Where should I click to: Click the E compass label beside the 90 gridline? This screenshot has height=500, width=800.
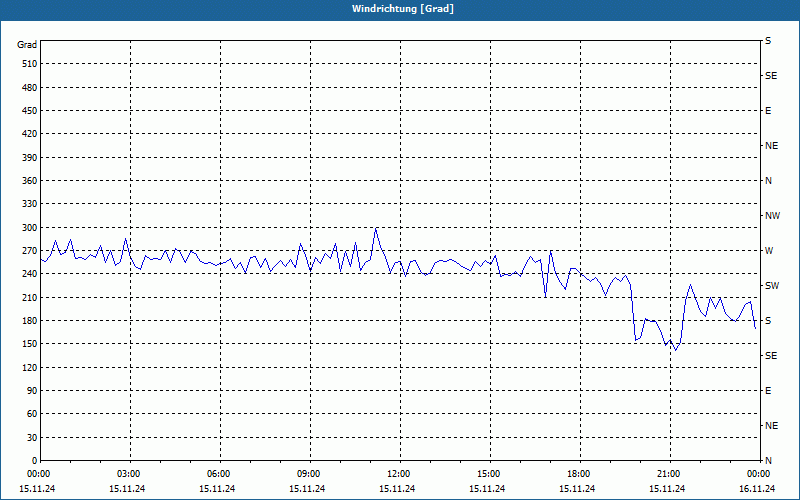(x=768, y=391)
